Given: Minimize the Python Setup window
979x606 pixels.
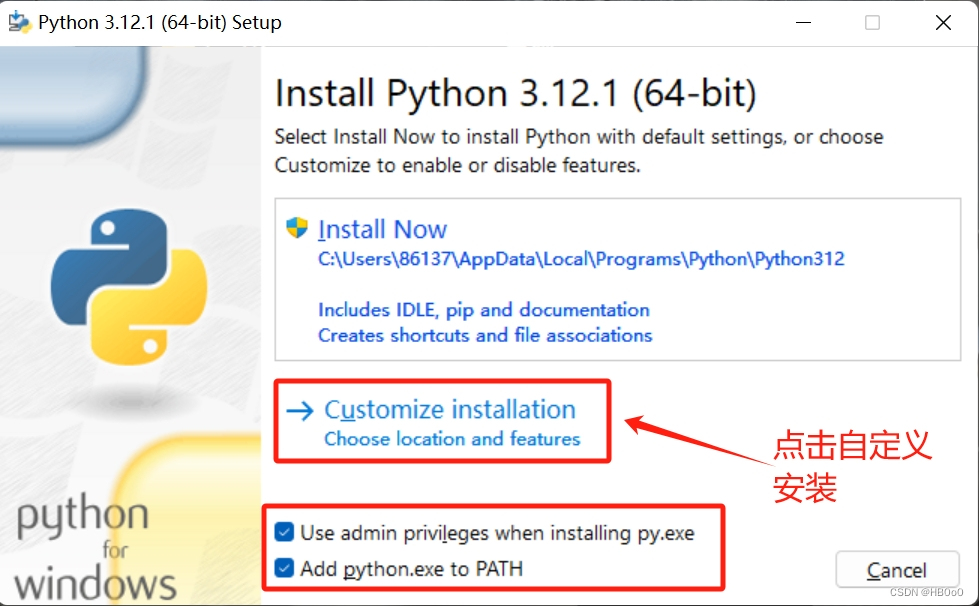Looking at the screenshot, I should pos(804,22).
